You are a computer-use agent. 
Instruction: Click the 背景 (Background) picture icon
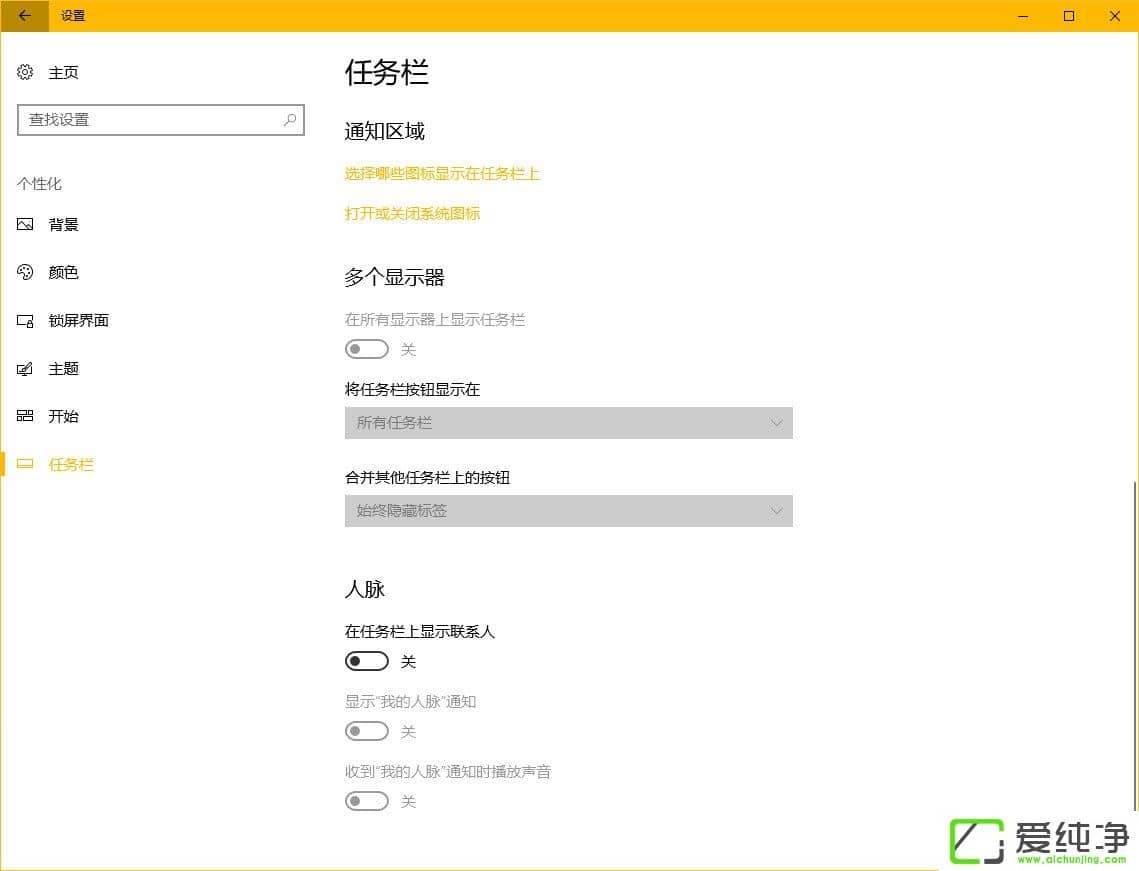(25, 224)
